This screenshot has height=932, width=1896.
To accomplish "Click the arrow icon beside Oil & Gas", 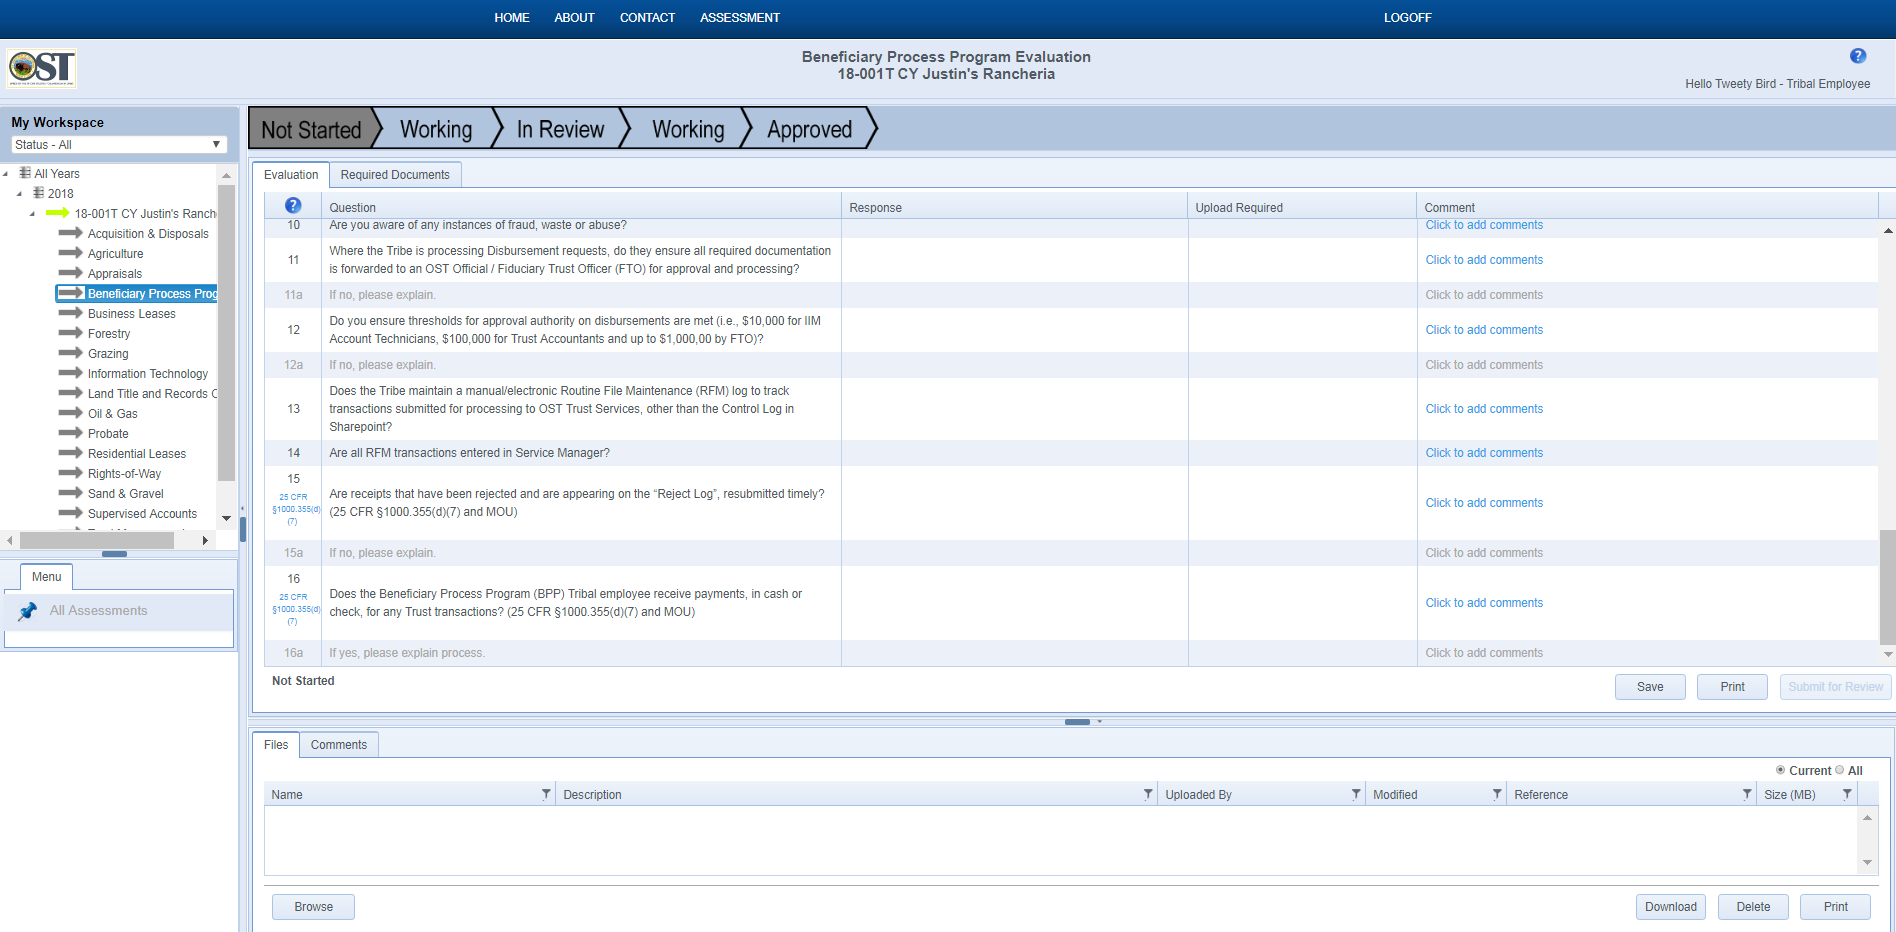I will click(x=71, y=413).
